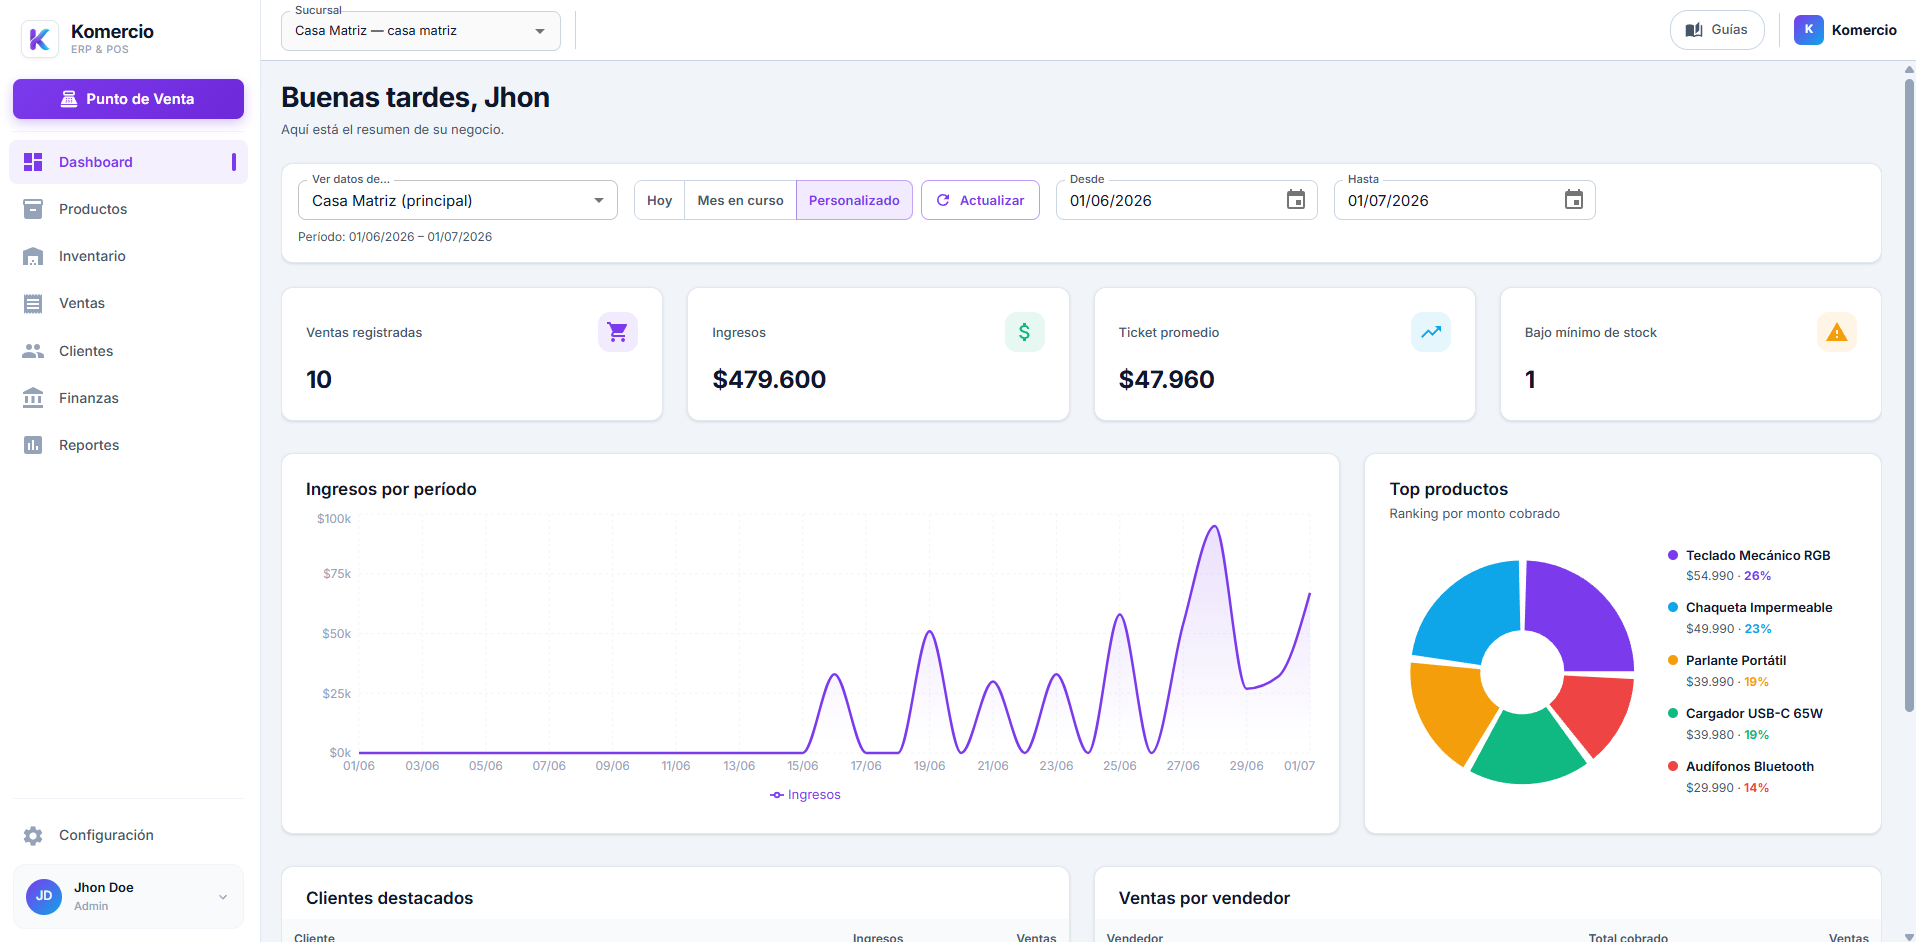Click the Teclado Mecánico RGB legend label

[1758, 555]
